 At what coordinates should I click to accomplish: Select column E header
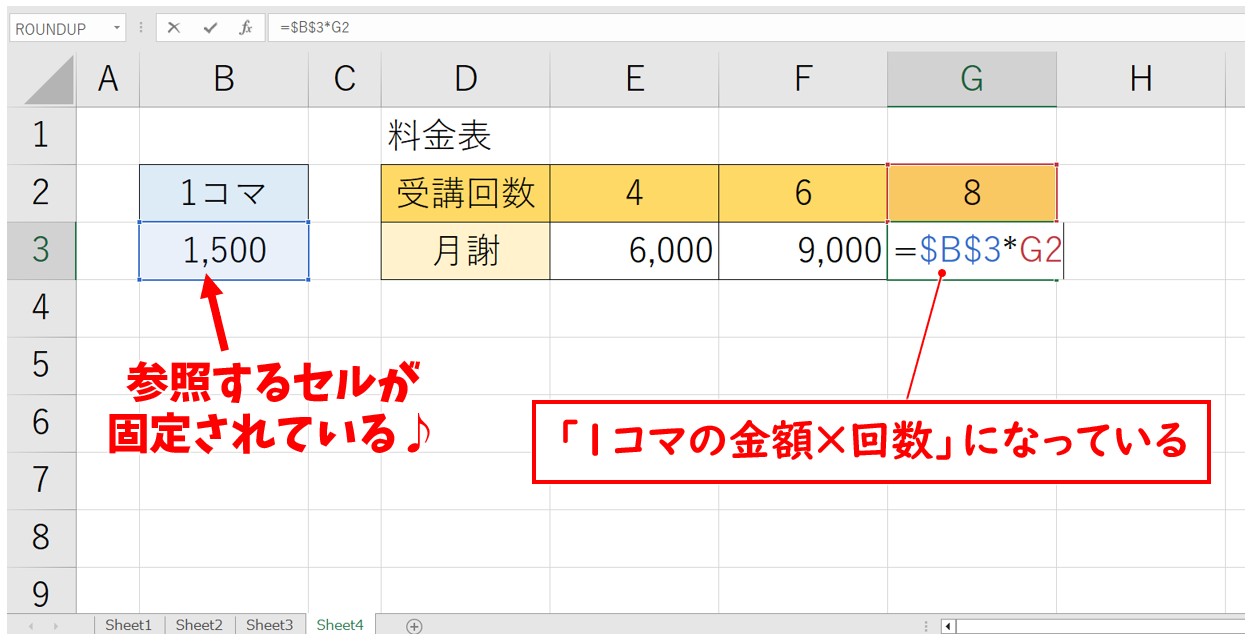pyautogui.click(x=634, y=80)
